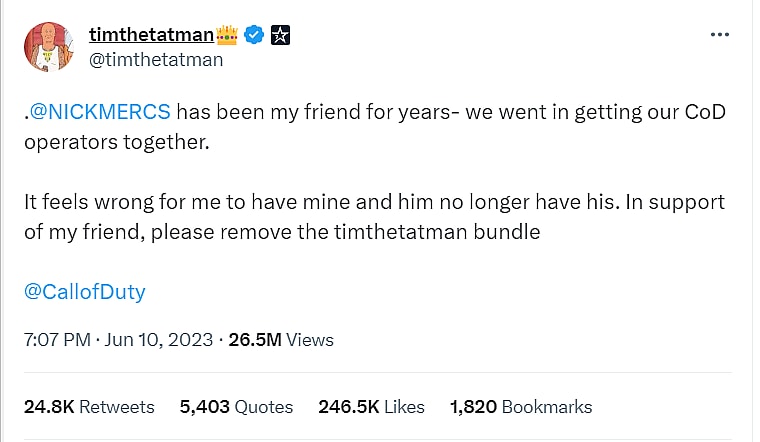
Task: Show the 24.8K Retweets list
Action: click(x=89, y=407)
